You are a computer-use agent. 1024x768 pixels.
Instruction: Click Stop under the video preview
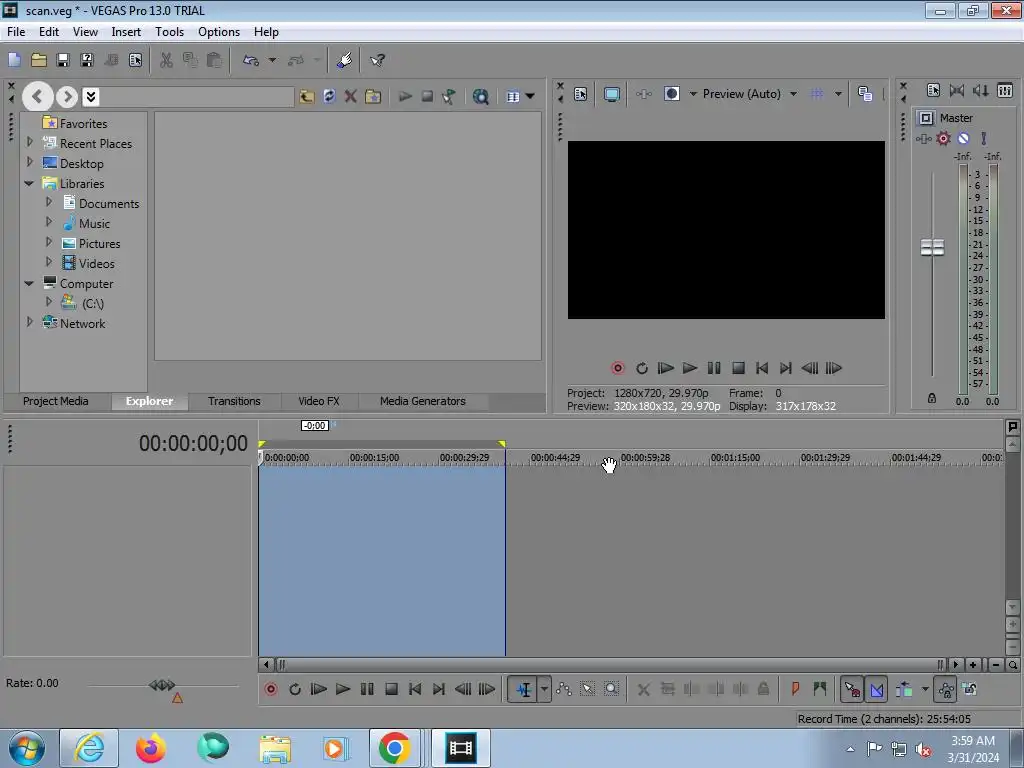pos(738,368)
